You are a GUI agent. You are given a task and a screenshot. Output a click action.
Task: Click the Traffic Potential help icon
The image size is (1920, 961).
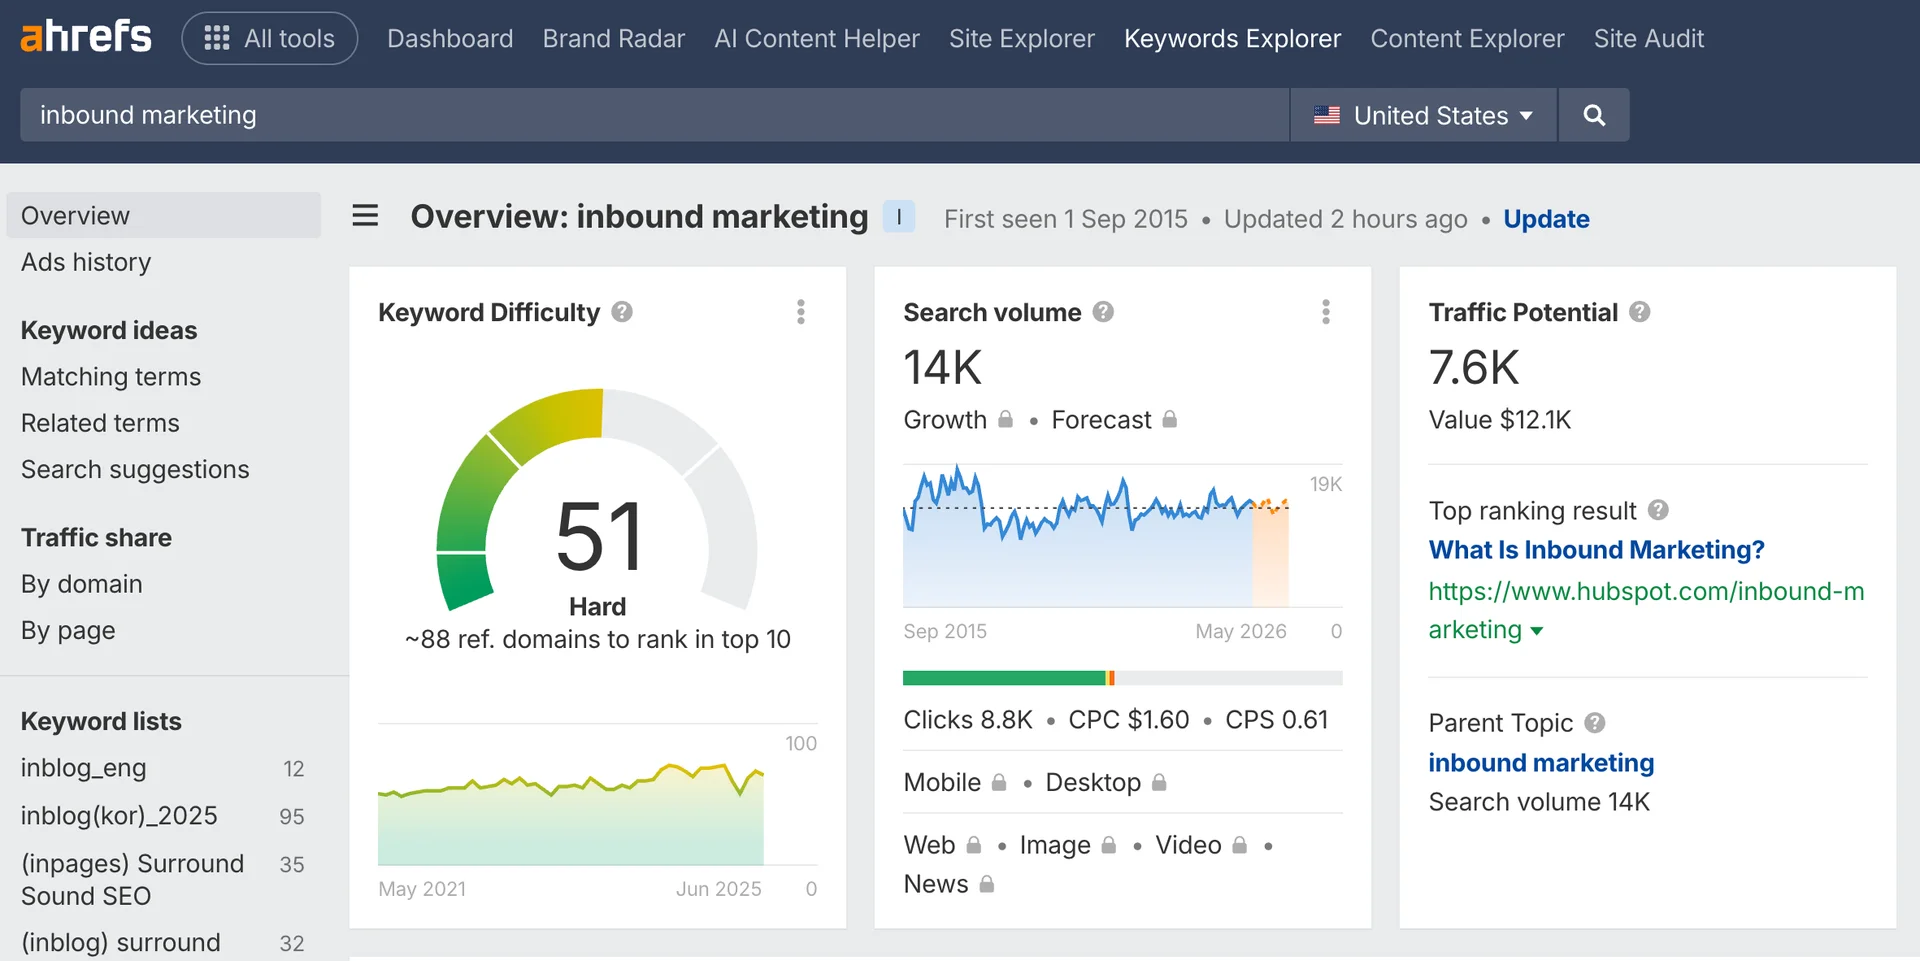1640,312
